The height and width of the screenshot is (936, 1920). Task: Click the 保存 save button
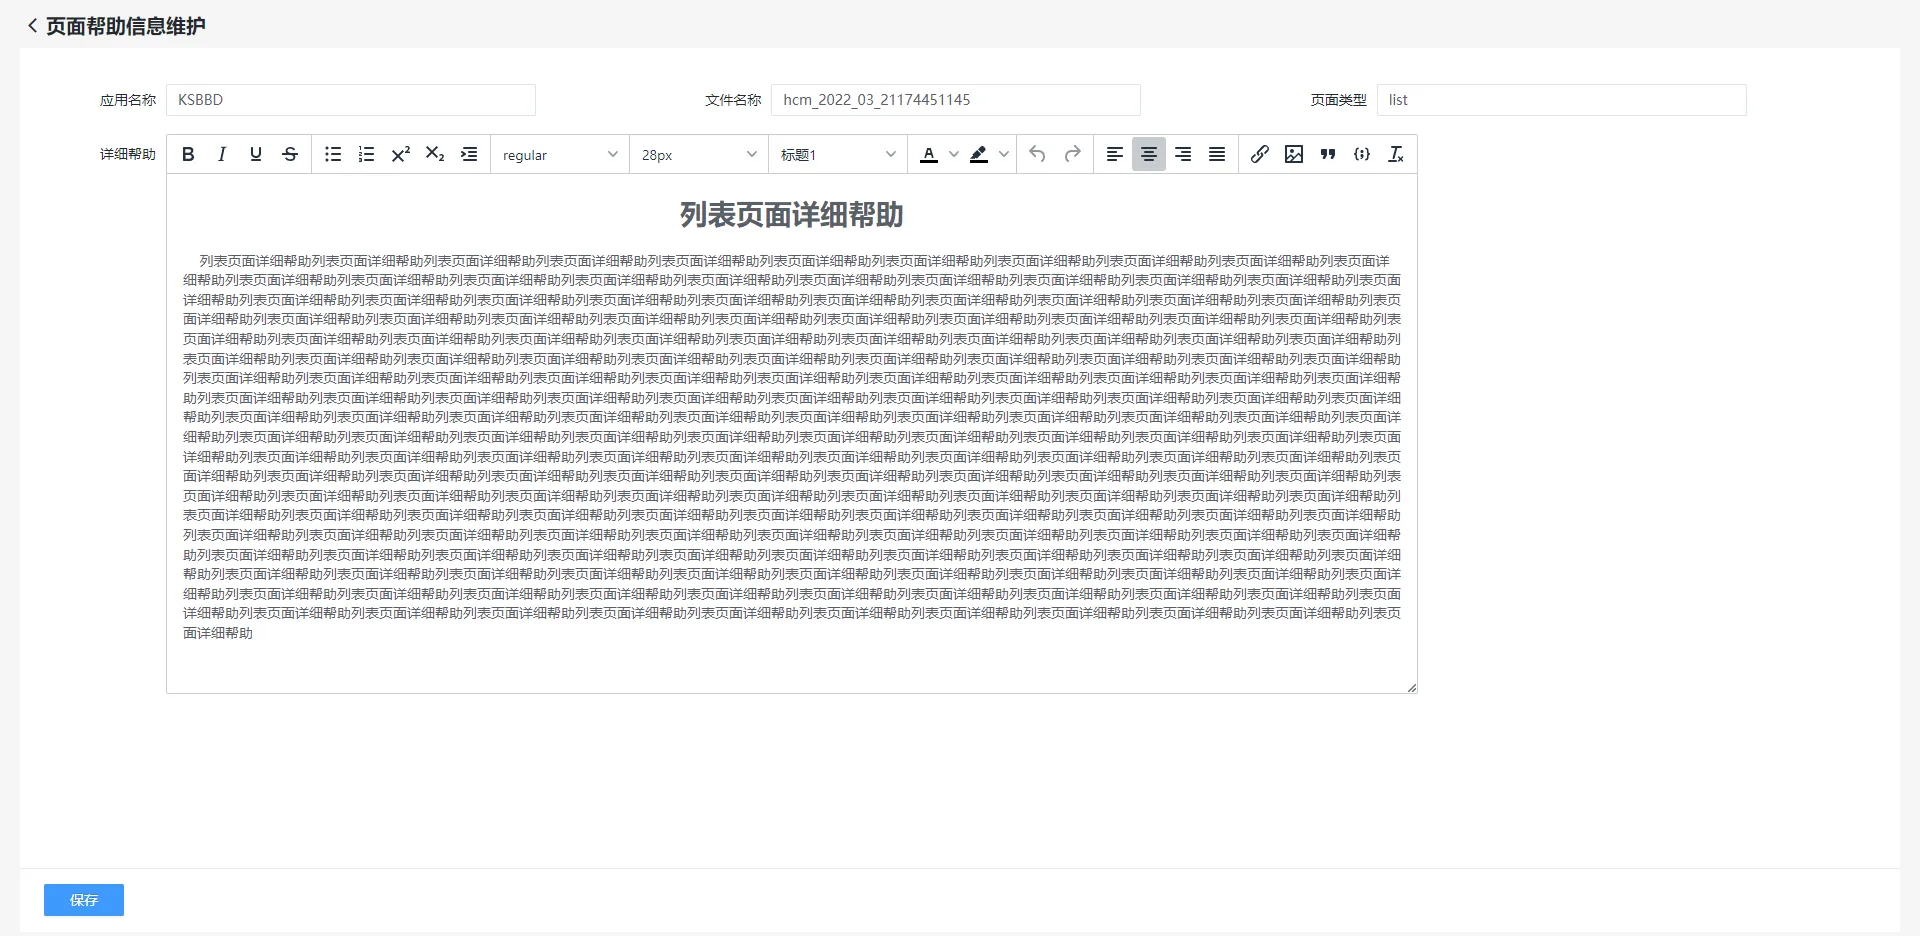(84, 900)
